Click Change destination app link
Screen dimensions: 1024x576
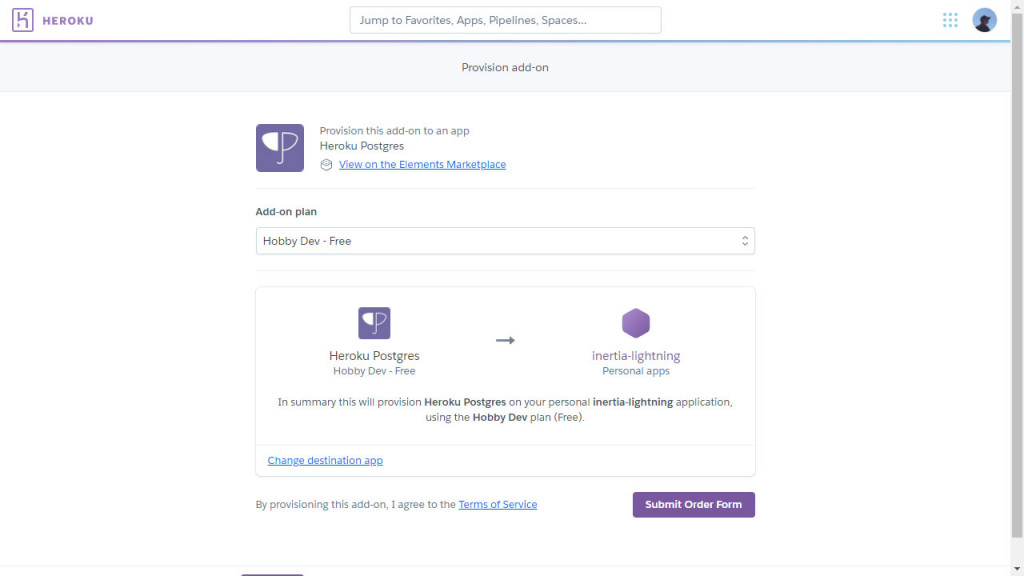pyautogui.click(x=325, y=460)
